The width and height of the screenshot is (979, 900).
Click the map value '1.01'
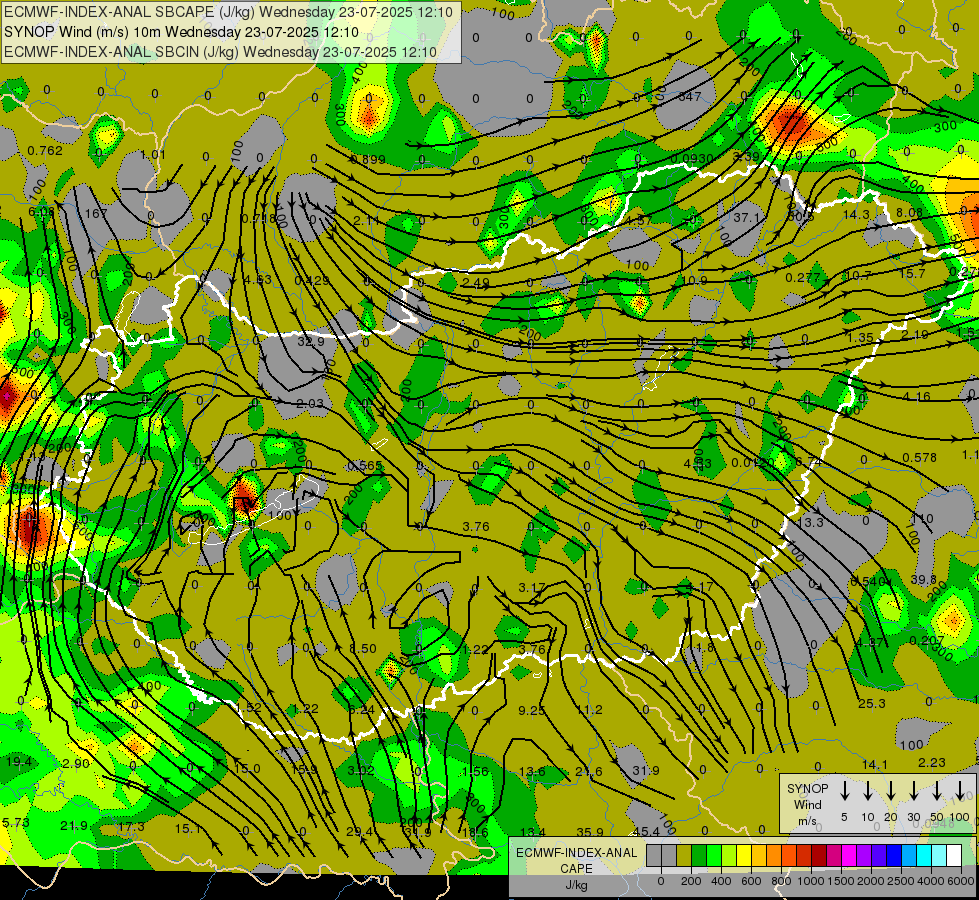(x=153, y=155)
